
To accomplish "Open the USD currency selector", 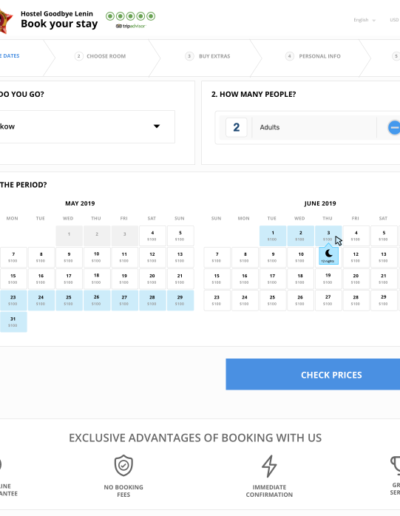I will 395,20.
